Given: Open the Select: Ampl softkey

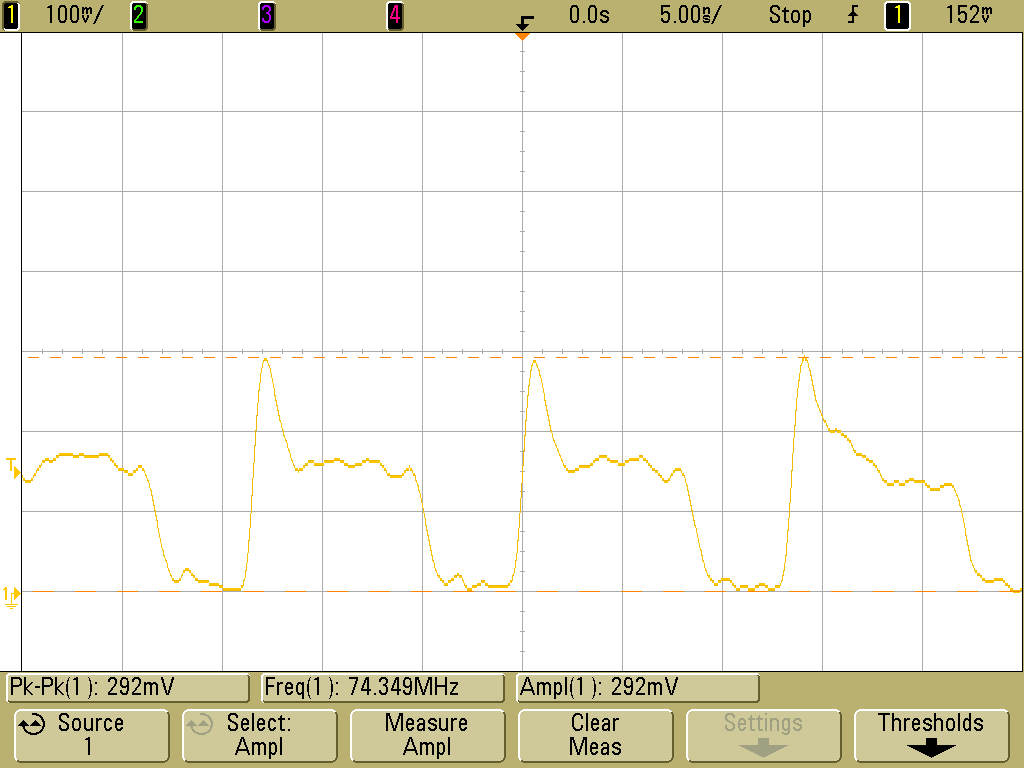Looking at the screenshot, I should tap(259, 736).
